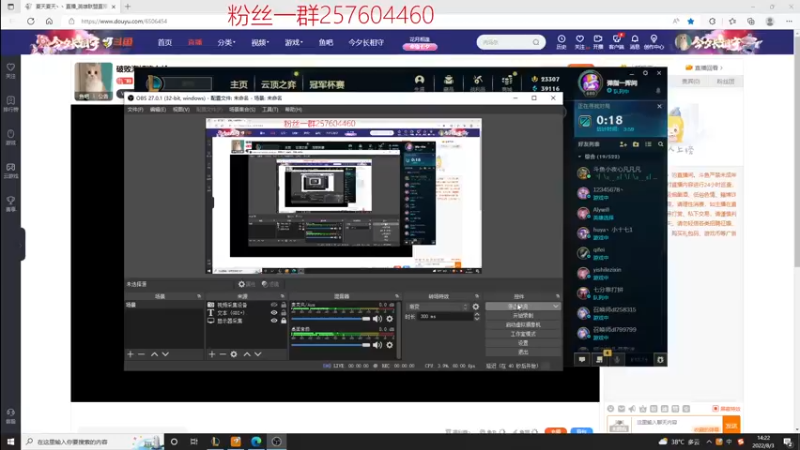Click 开始录制 button in OBS controls
This screenshot has width=800, height=450.
pyautogui.click(x=523, y=316)
